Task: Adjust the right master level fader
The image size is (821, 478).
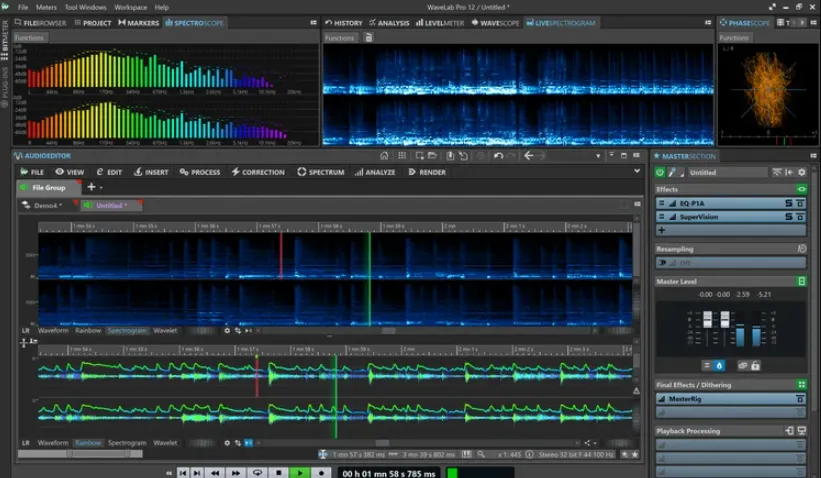Action: pos(725,319)
